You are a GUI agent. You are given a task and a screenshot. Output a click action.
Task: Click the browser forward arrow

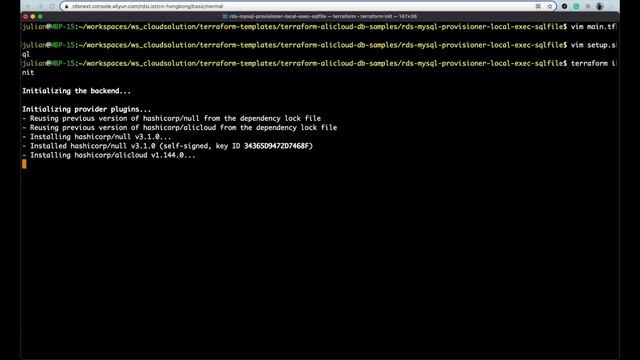pyautogui.click(x=40, y=6)
